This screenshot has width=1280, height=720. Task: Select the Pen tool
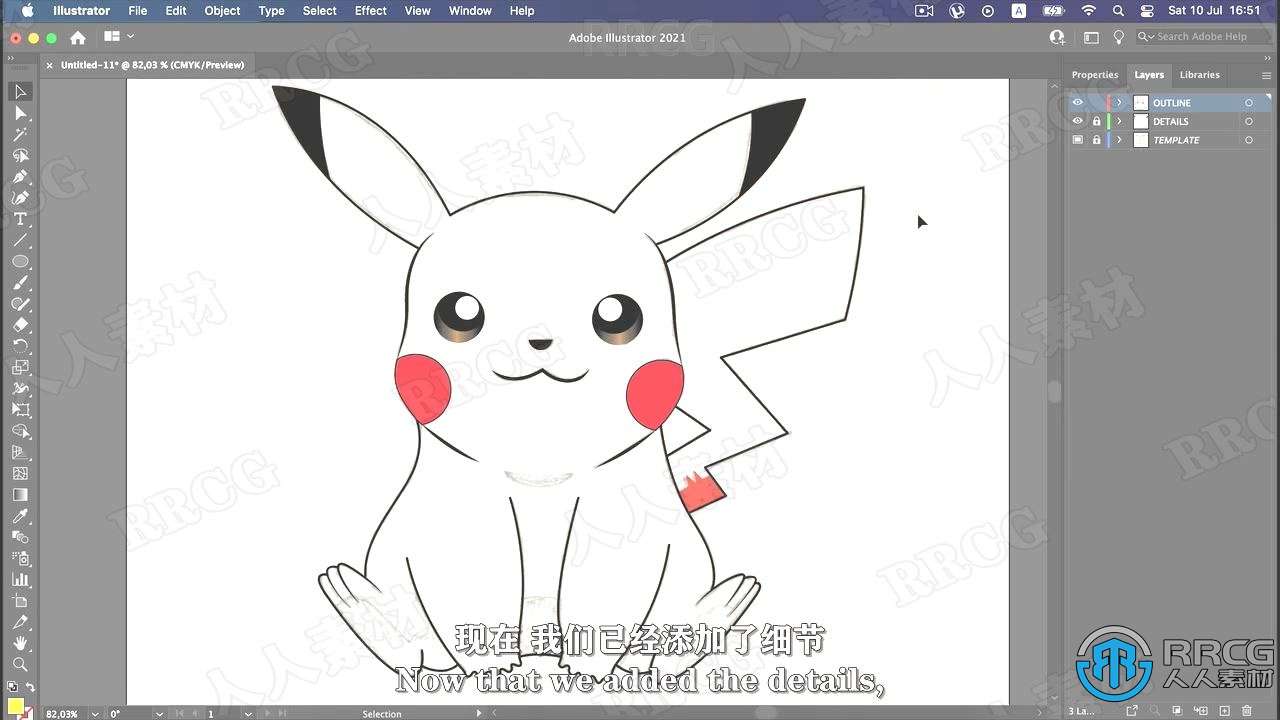(20, 177)
